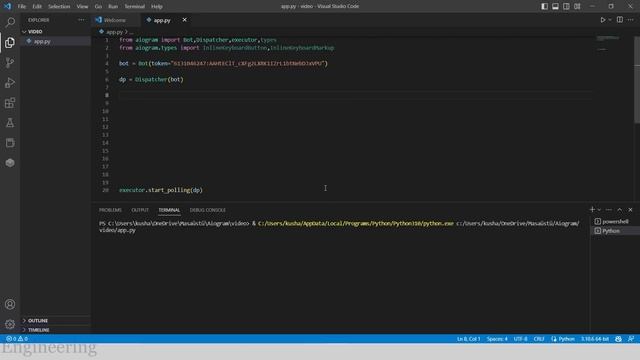Image resolution: width=640 pixels, height=360 pixels.
Task: Open the Testing flask view
Action: [10, 122]
